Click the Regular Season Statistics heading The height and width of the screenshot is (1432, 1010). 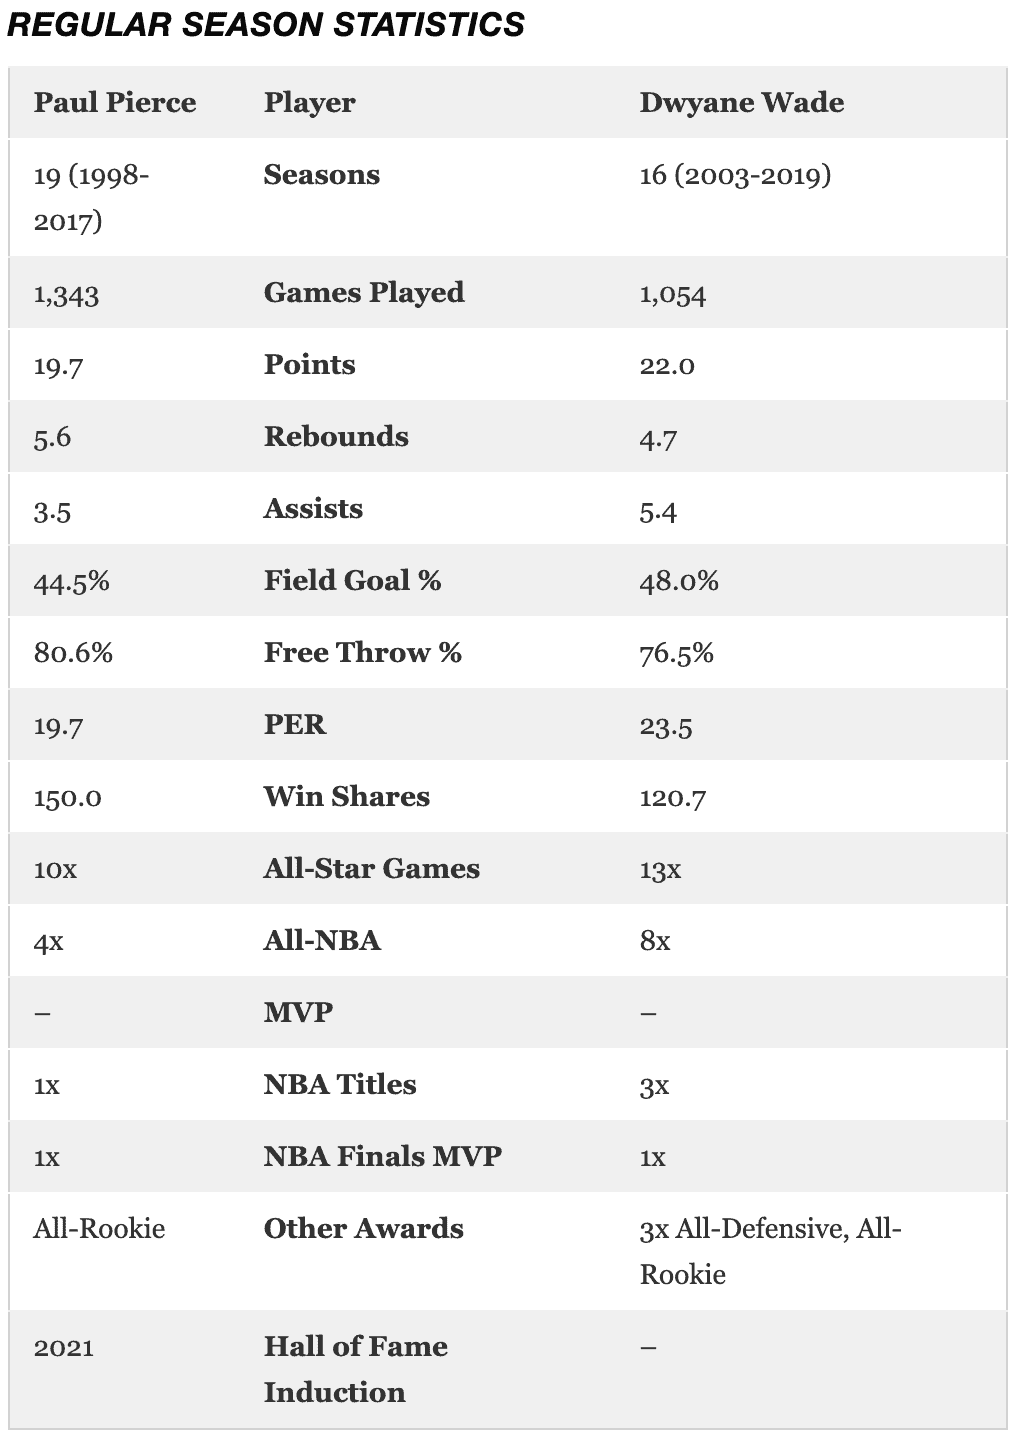265,25
